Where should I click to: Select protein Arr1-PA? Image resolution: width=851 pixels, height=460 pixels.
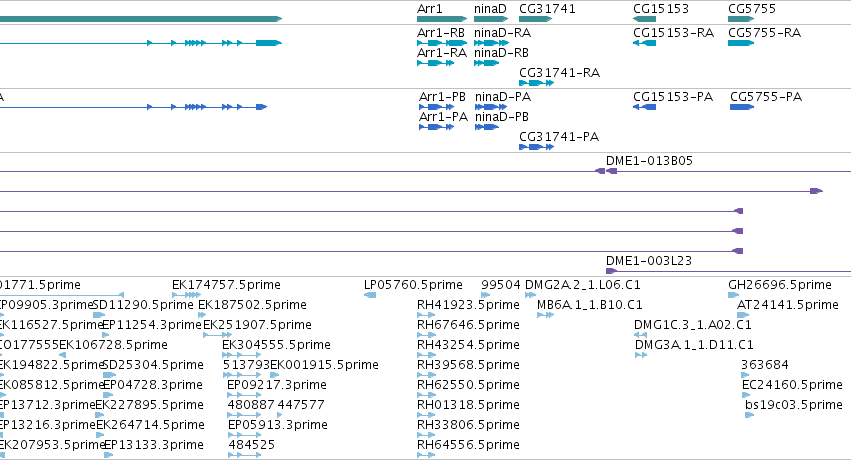pyautogui.click(x=443, y=117)
